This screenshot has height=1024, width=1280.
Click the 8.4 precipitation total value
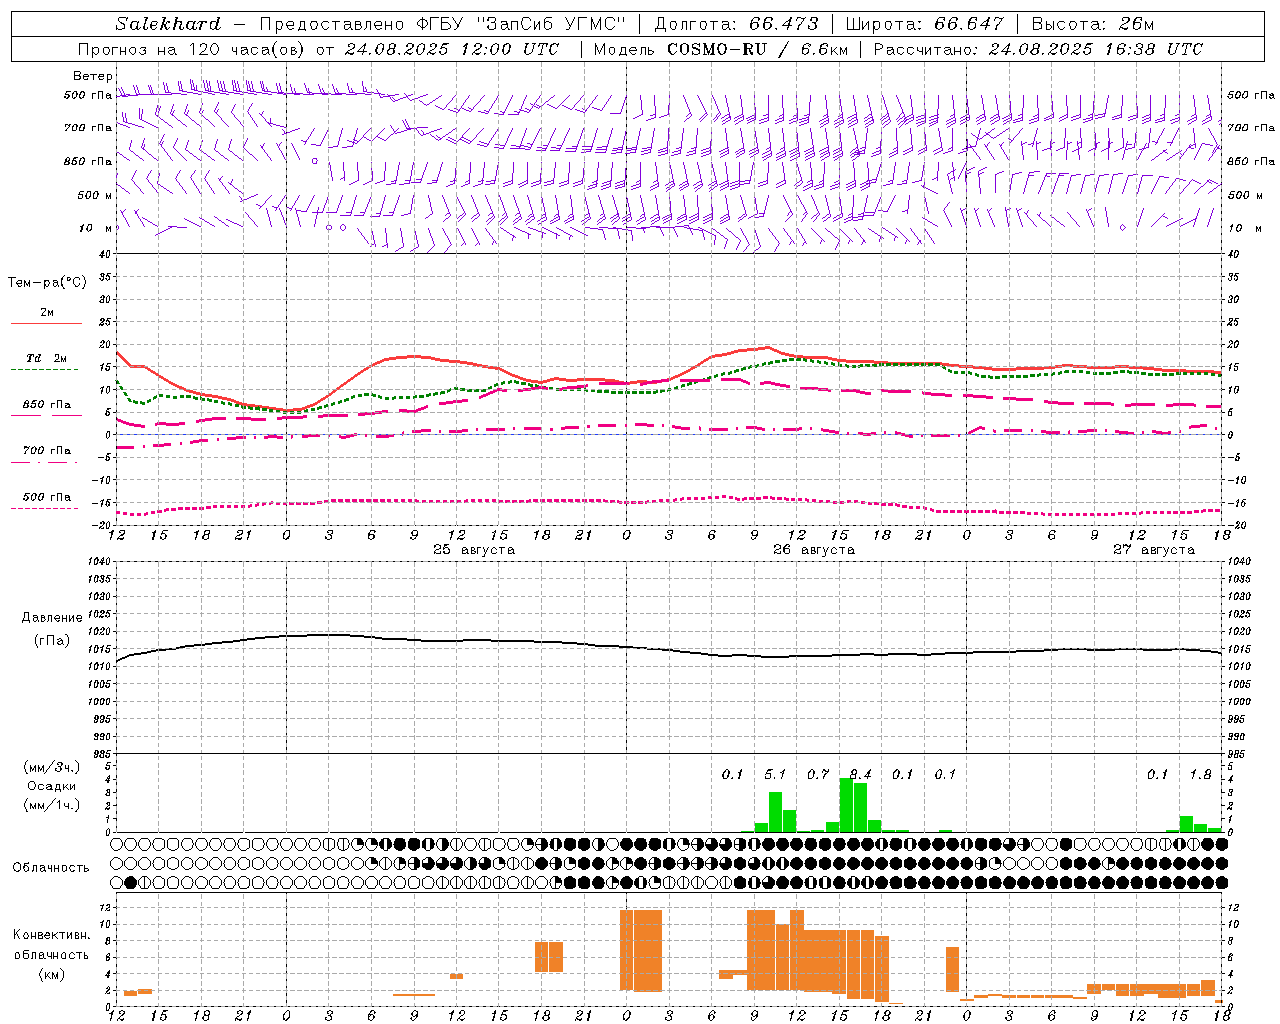tap(860, 774)
